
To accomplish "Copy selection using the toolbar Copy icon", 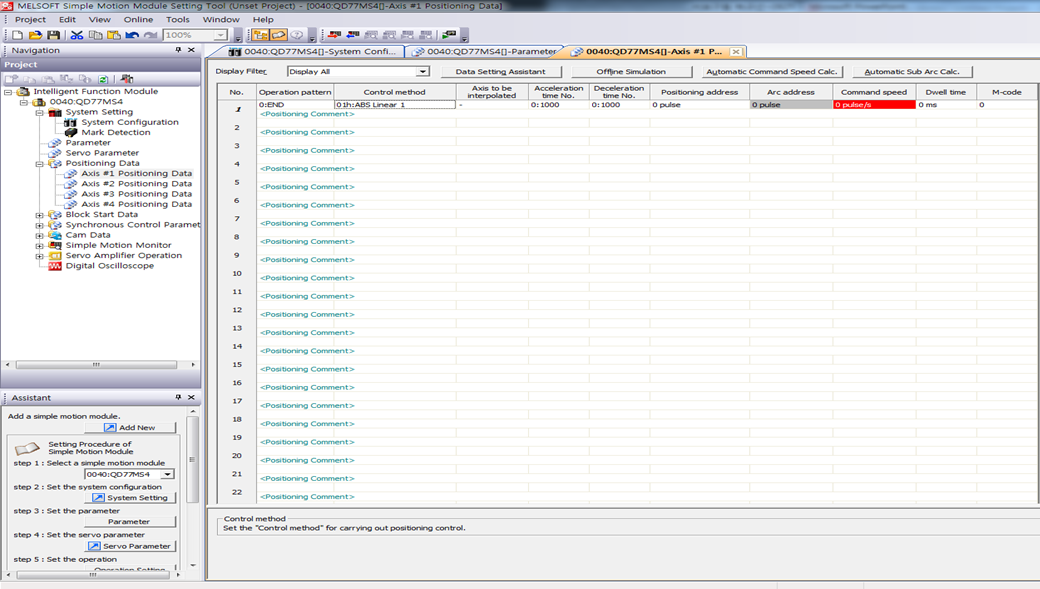I will coord(96,35).
